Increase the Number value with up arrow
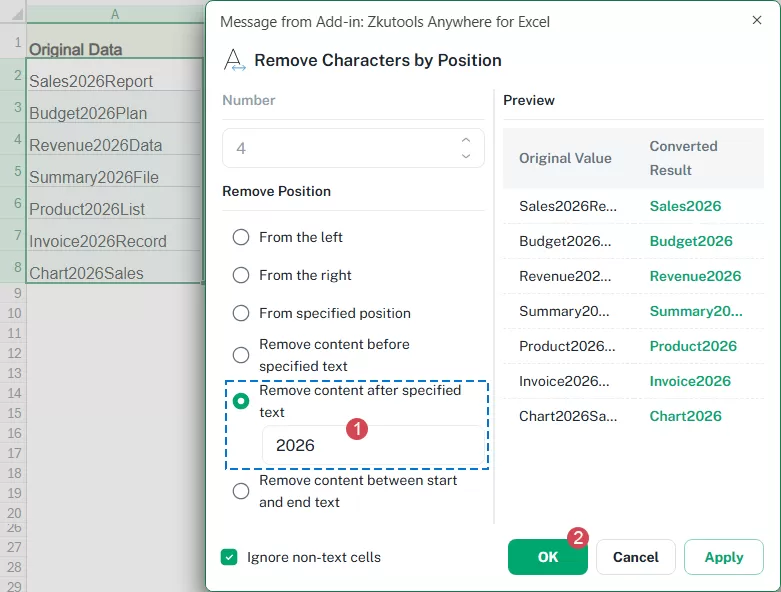This screenshot has height=592, width=781. click(x=466, y=140)
